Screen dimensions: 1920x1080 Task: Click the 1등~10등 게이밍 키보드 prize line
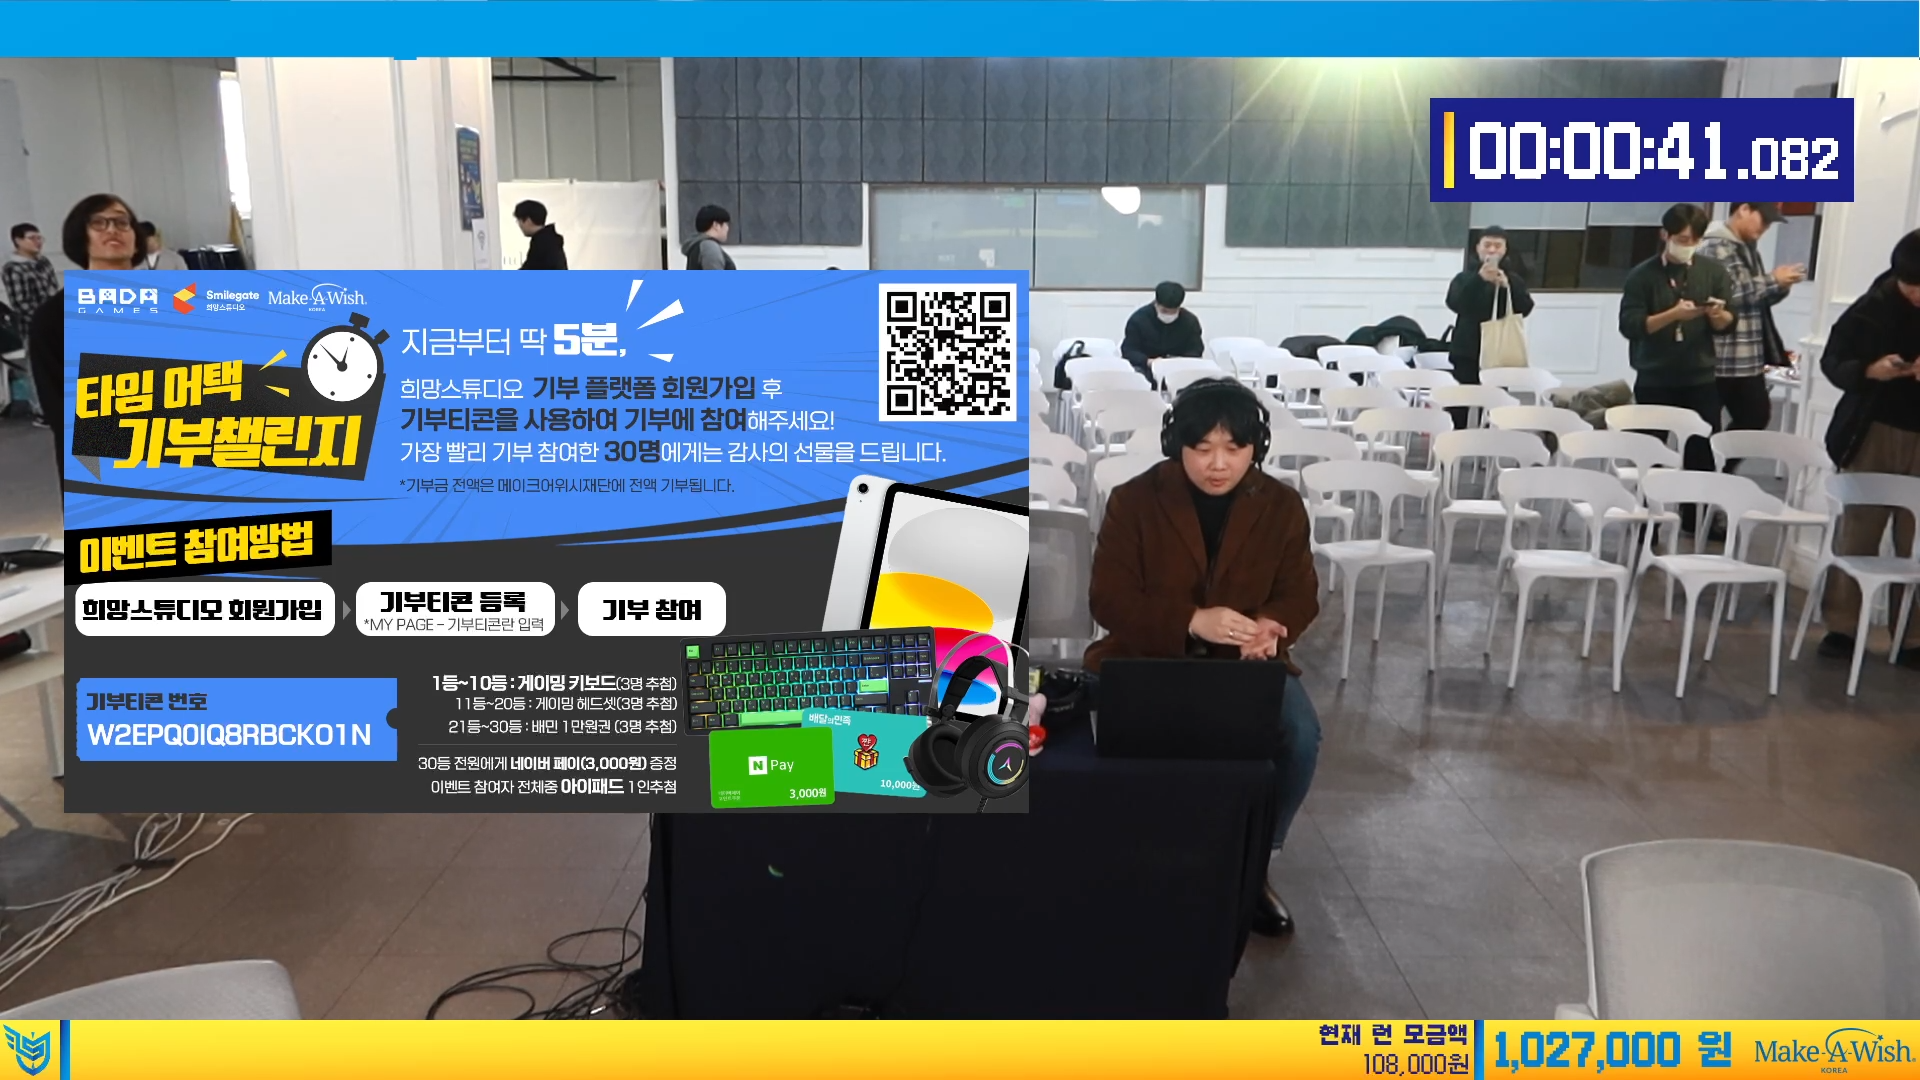point(554,683)
